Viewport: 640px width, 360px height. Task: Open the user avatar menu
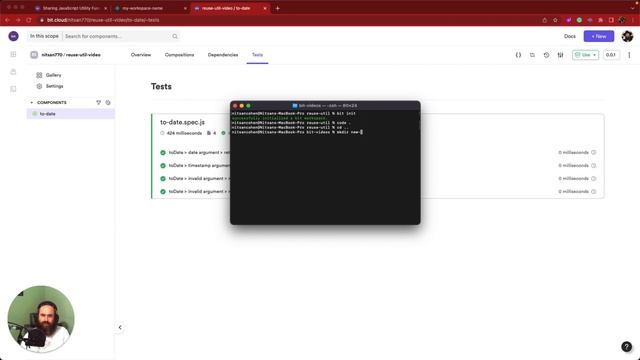click(627, 36)
